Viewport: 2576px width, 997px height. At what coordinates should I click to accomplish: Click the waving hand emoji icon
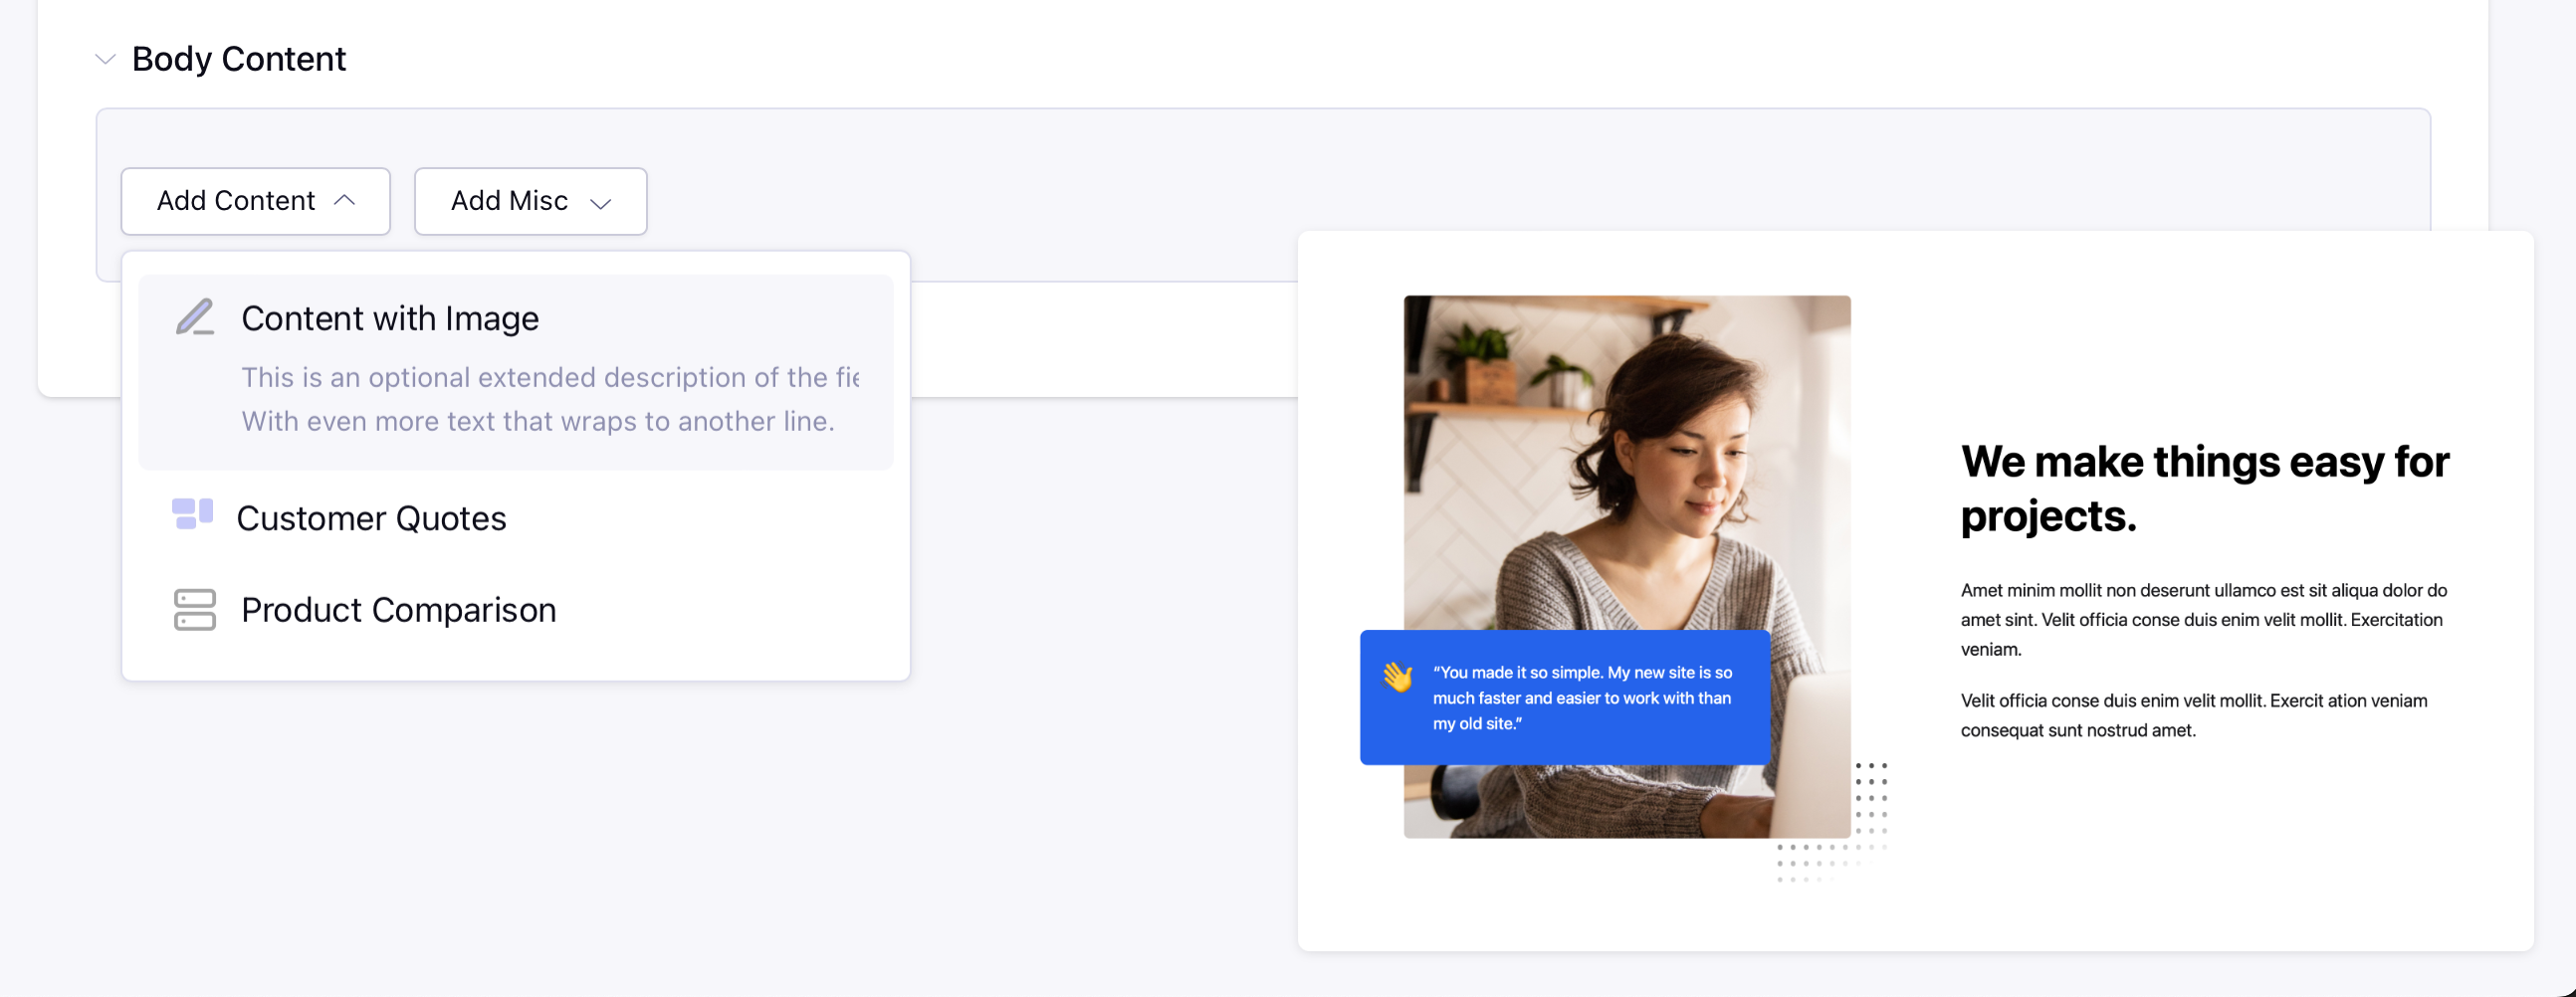coord(1398,677)
